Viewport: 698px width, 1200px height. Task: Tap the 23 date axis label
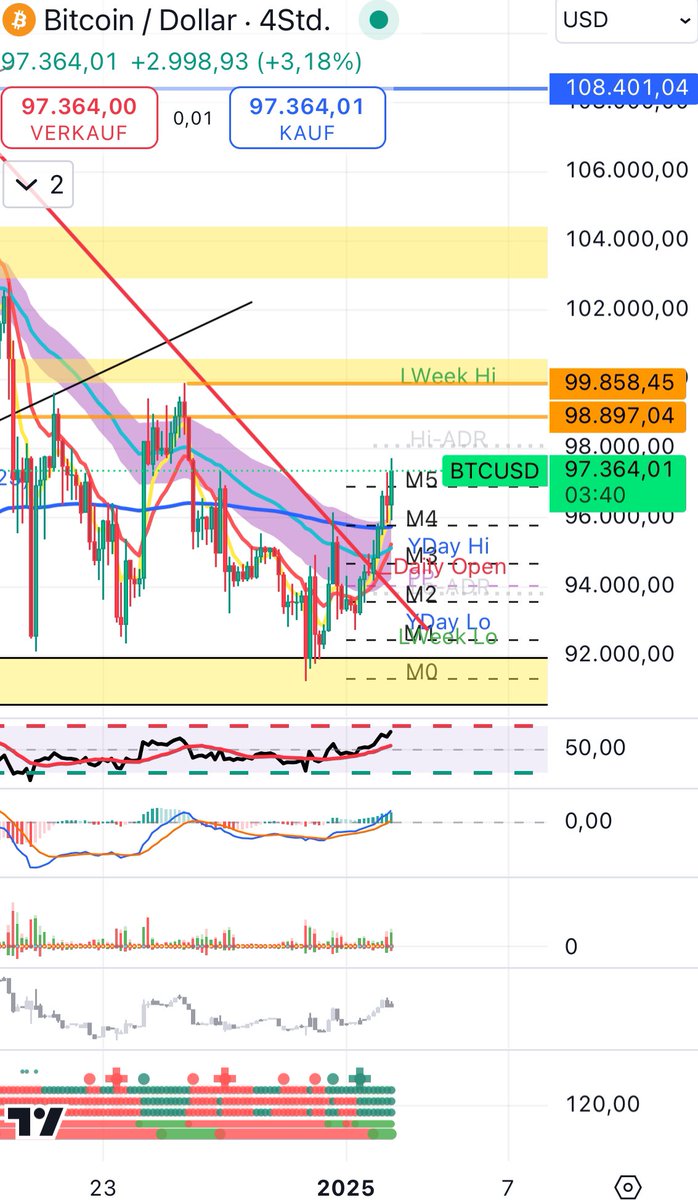(x=102, y=1188)
